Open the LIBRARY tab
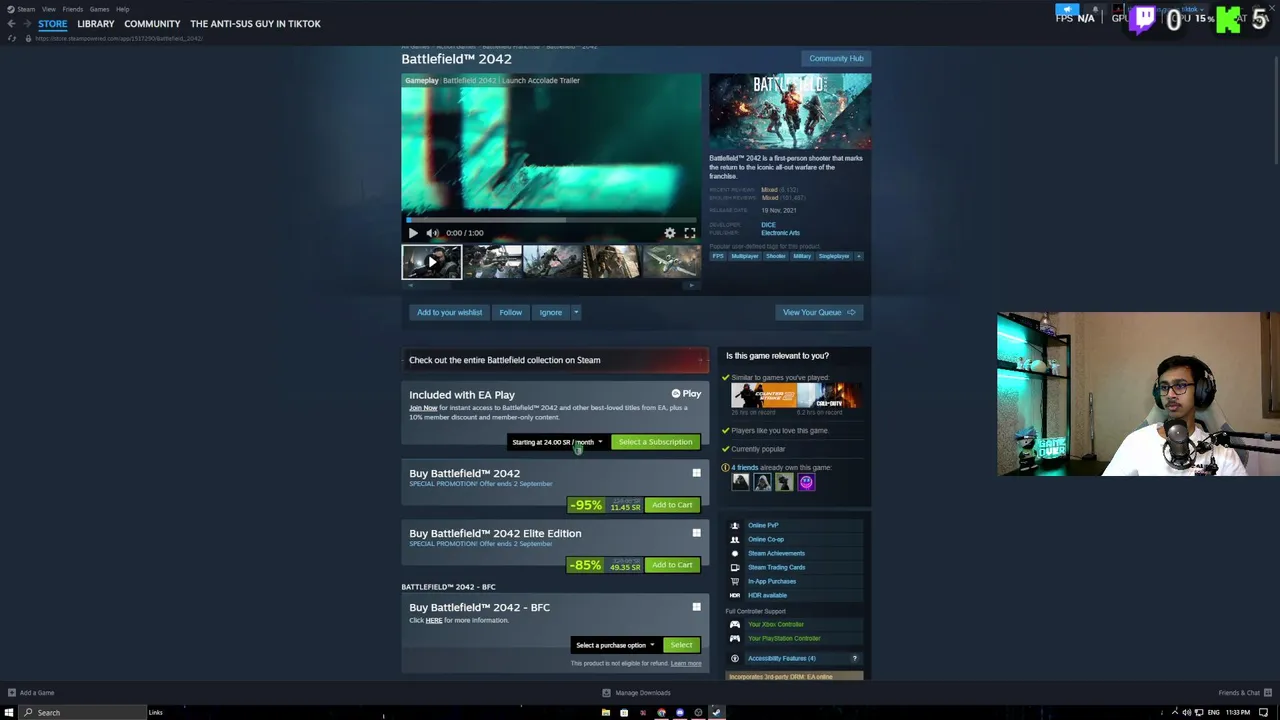1280x720 pixels. pos(96,24)
